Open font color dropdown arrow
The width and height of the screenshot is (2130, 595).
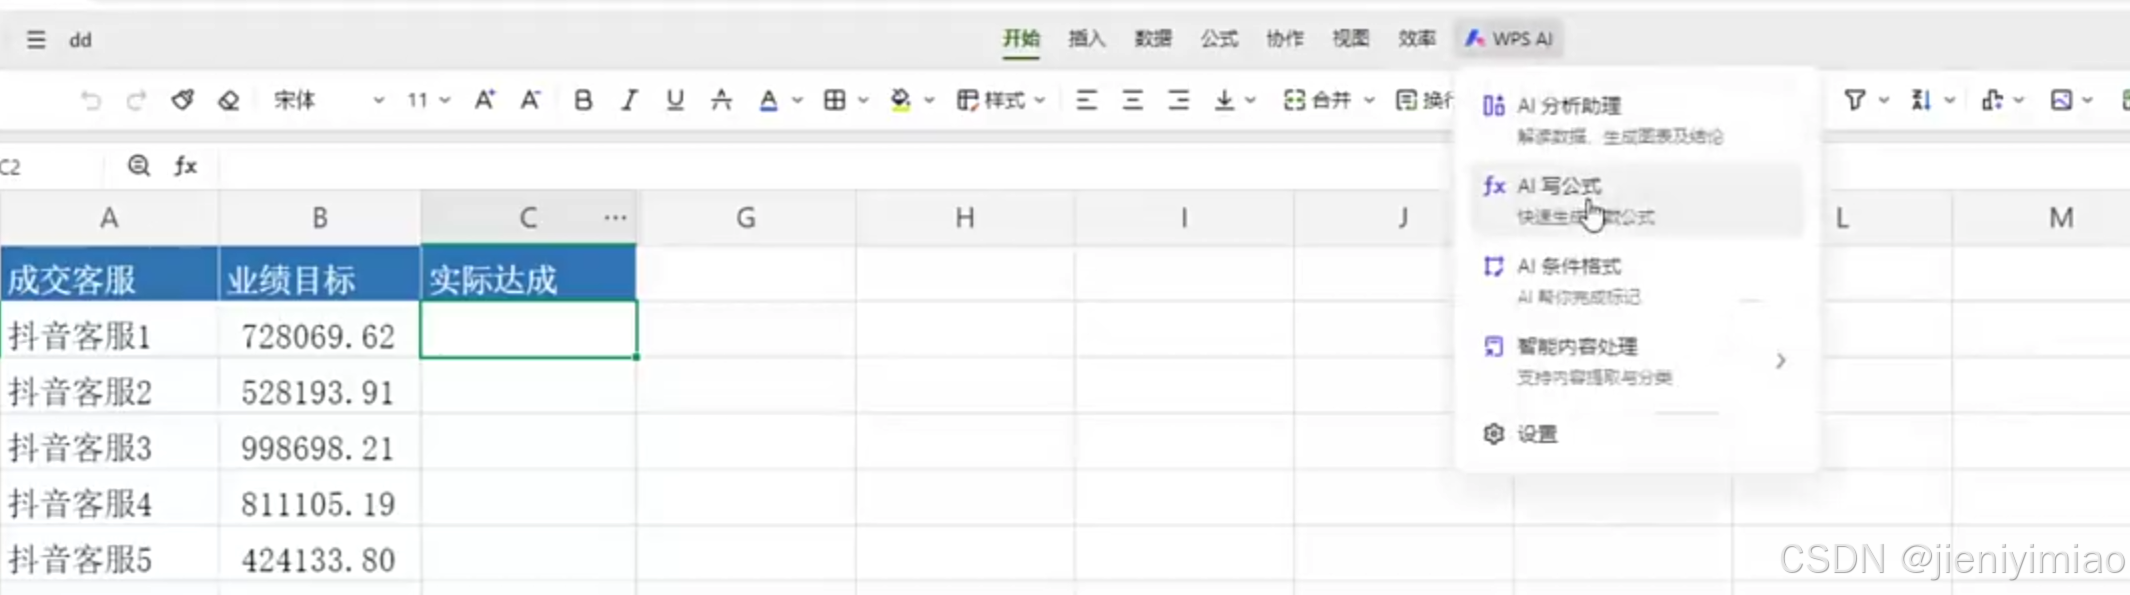pyautogui.click(x=797, y=100)
